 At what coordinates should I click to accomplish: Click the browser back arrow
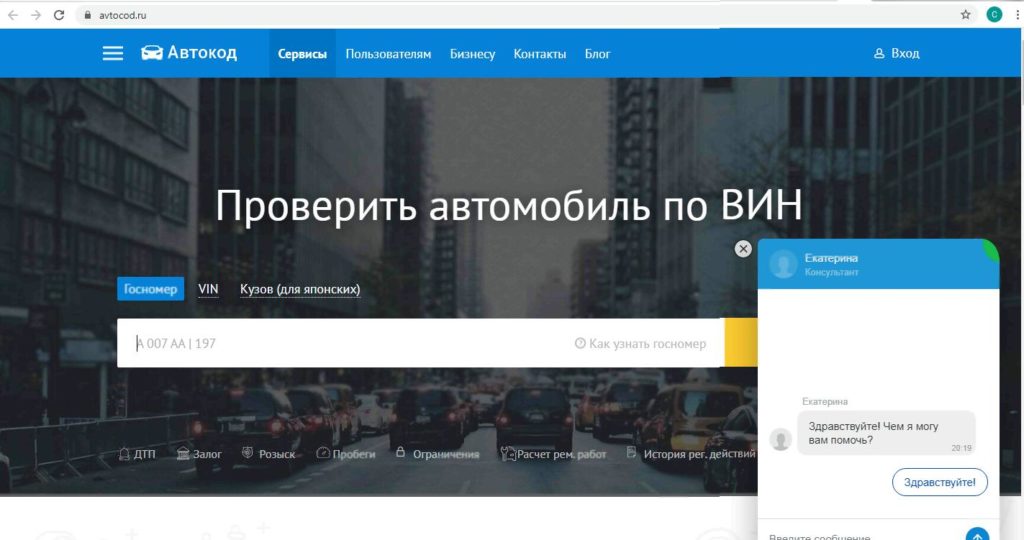point(13,15)
